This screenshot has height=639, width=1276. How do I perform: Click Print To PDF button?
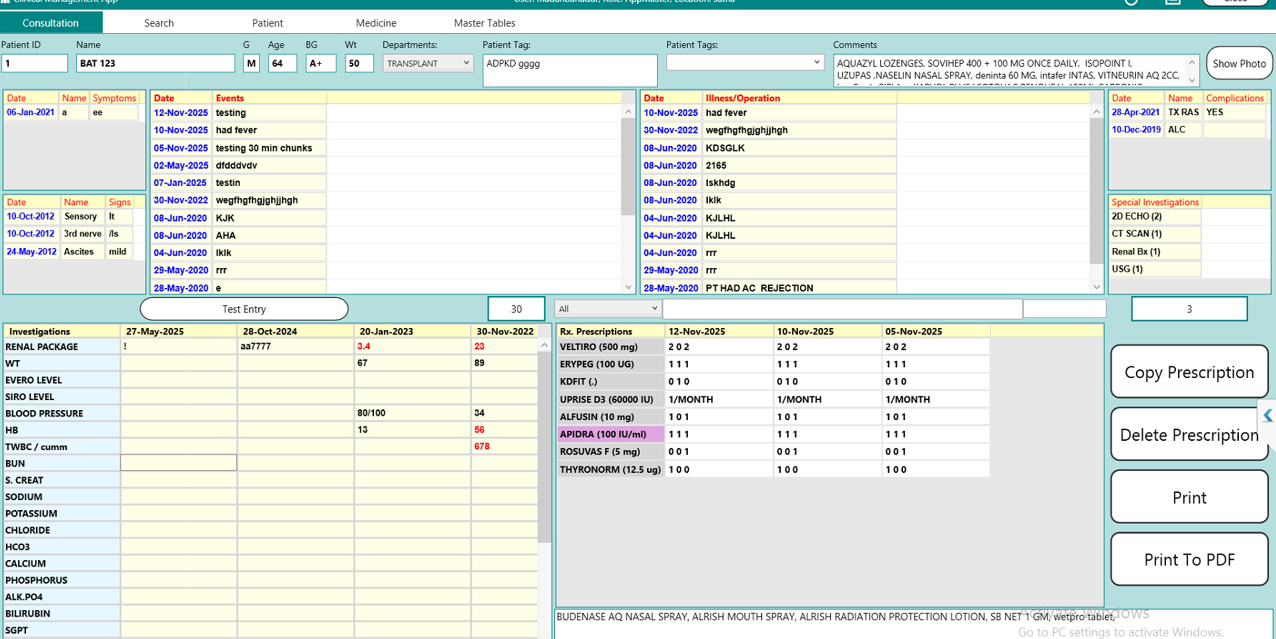pos(1189,560)
